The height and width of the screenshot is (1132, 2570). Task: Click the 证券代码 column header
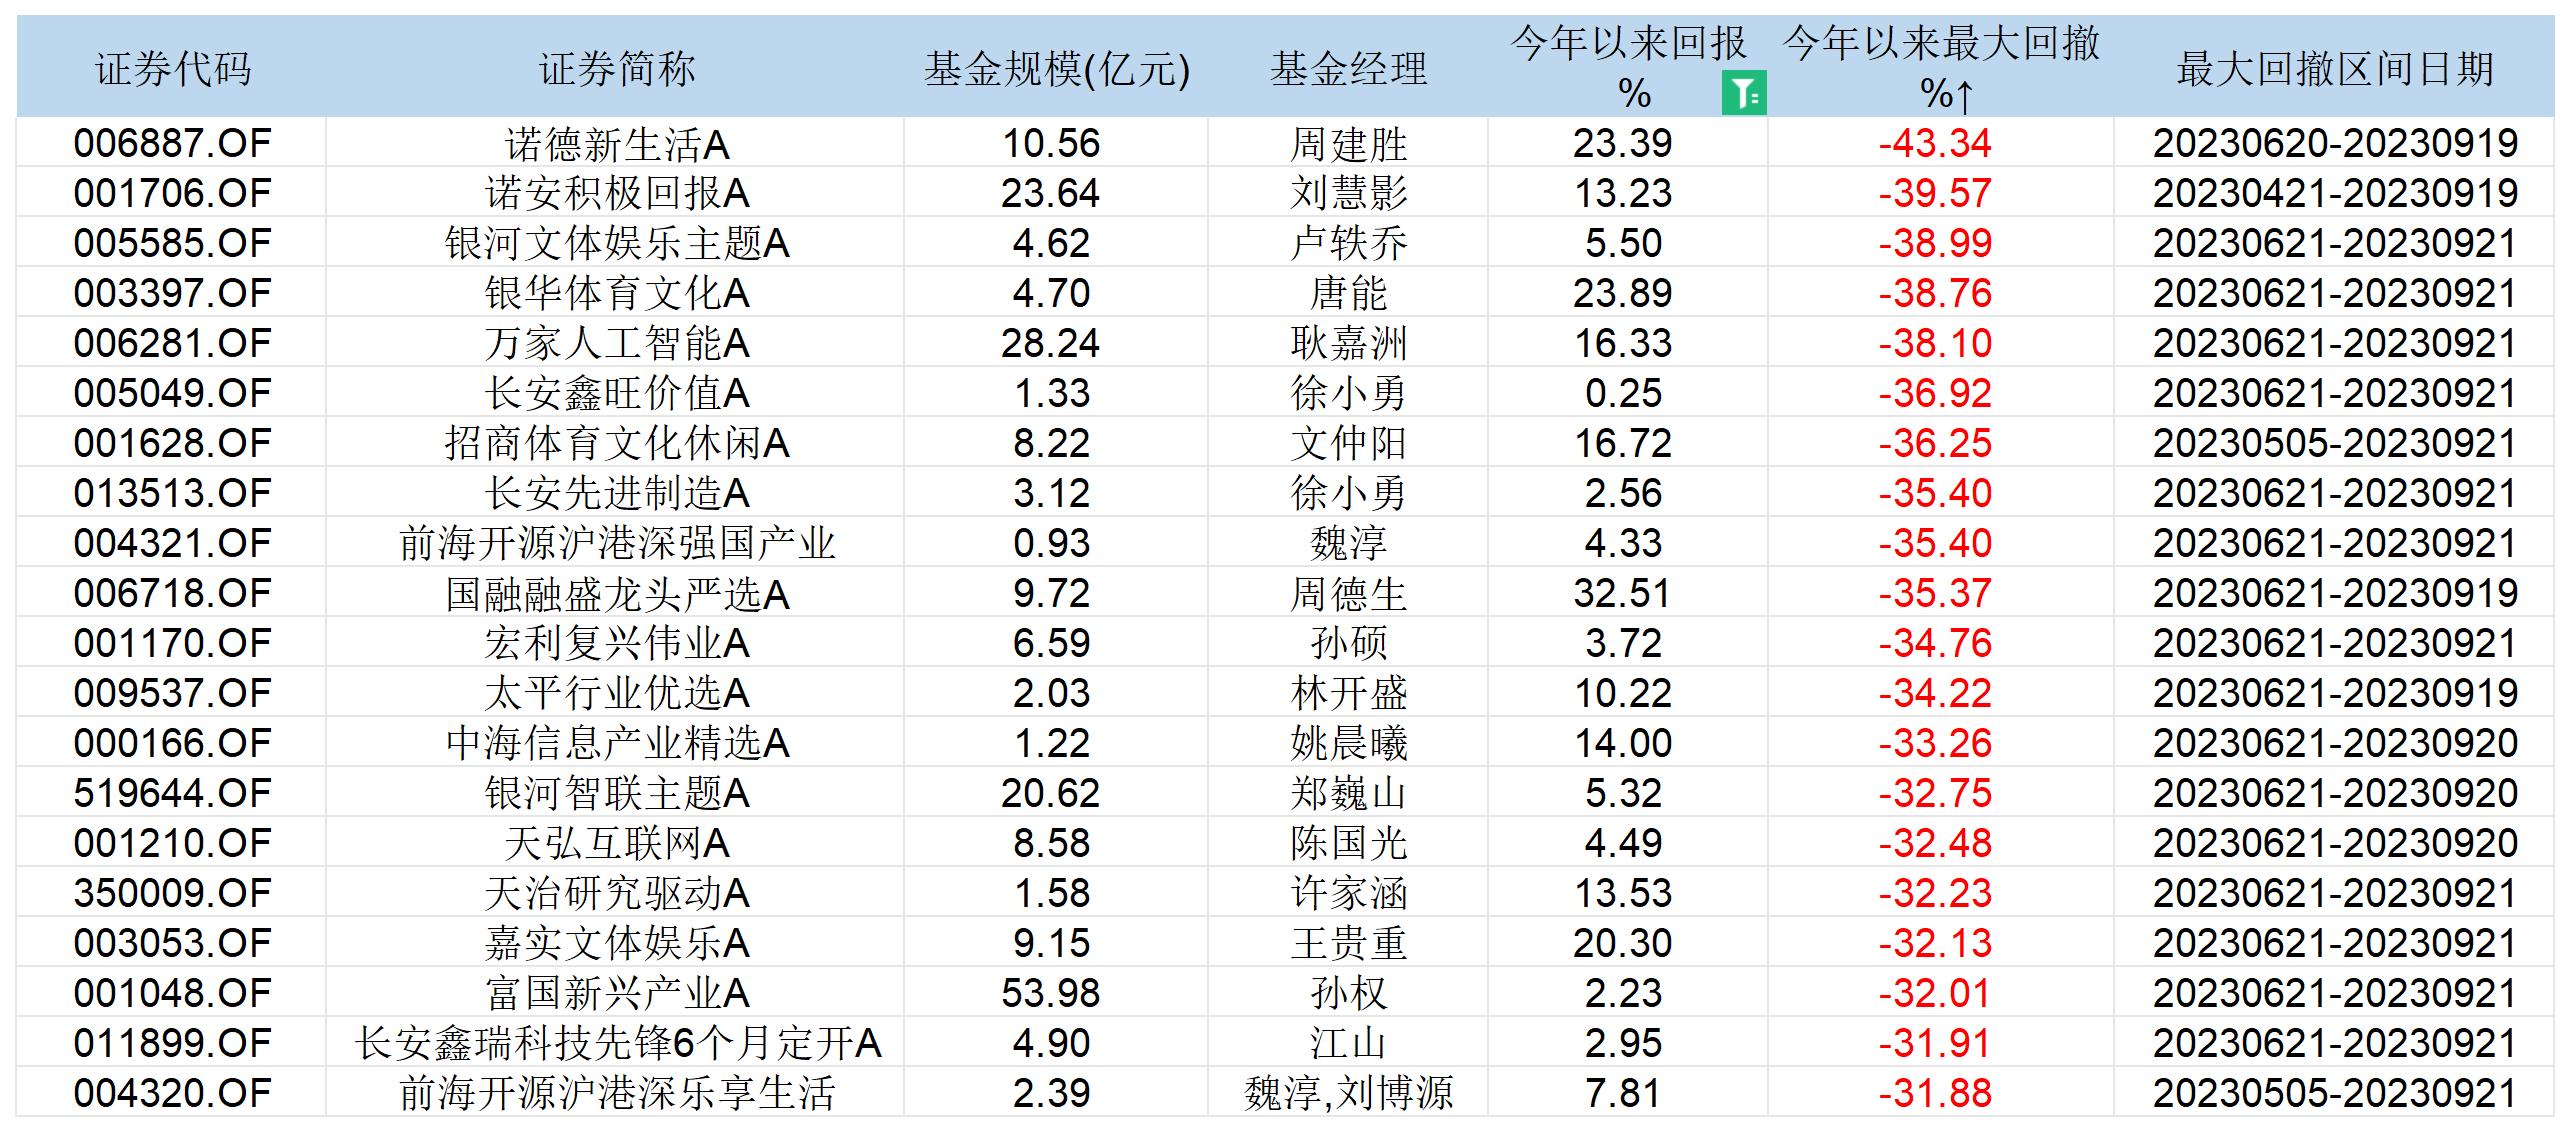(172, 69)
